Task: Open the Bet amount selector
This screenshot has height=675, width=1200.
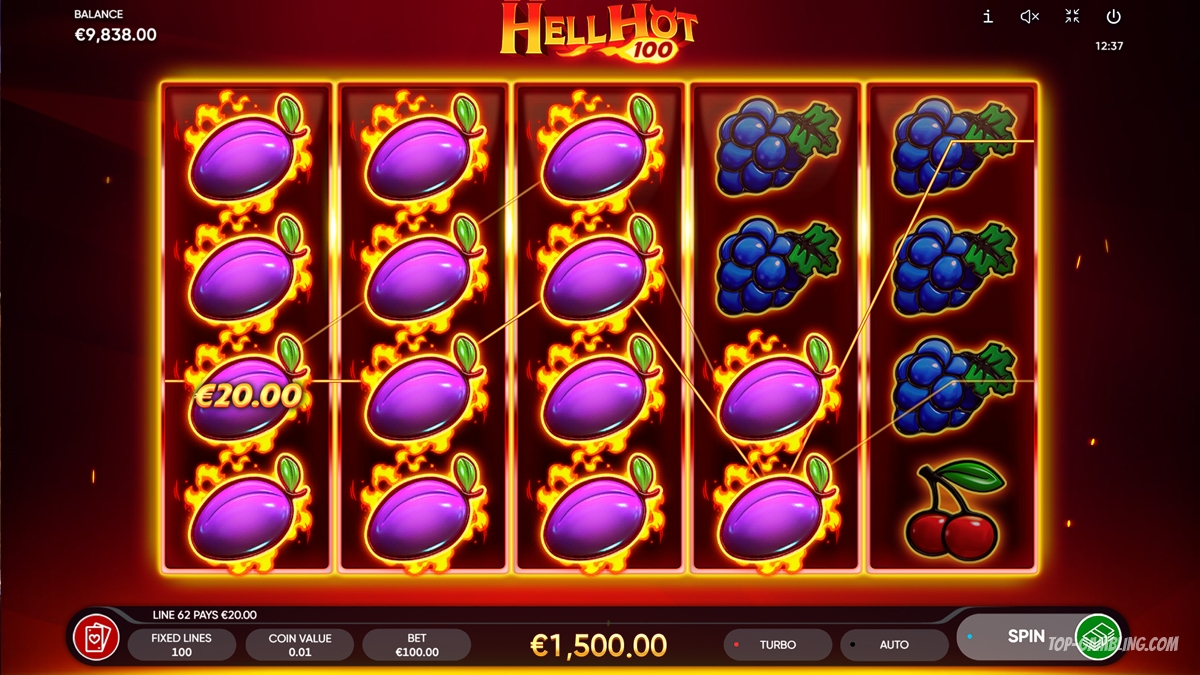Action: pyautogui.click(x=417, y=645)
